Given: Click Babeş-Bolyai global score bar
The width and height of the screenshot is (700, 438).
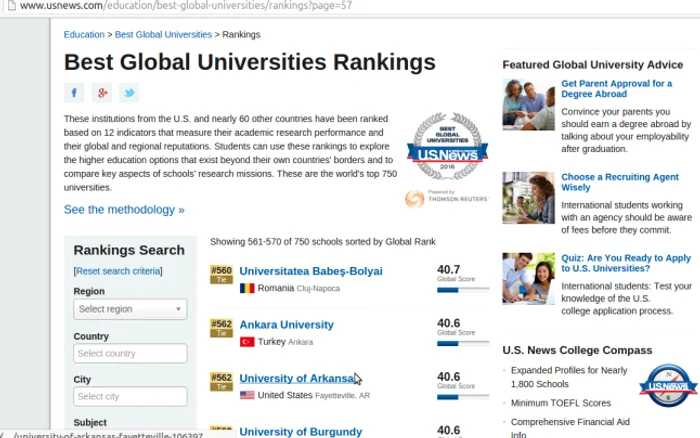Looking at the screenshot, I should tap(463, 290).
